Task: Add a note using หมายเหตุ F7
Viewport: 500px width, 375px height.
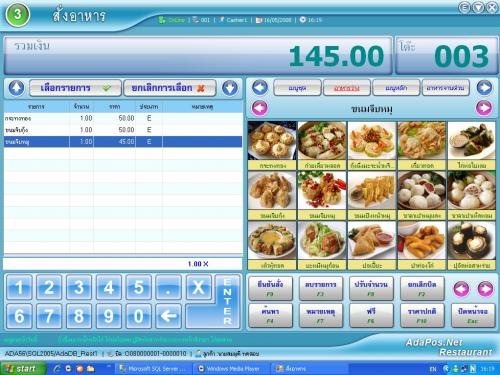Action: coord(321,315)
